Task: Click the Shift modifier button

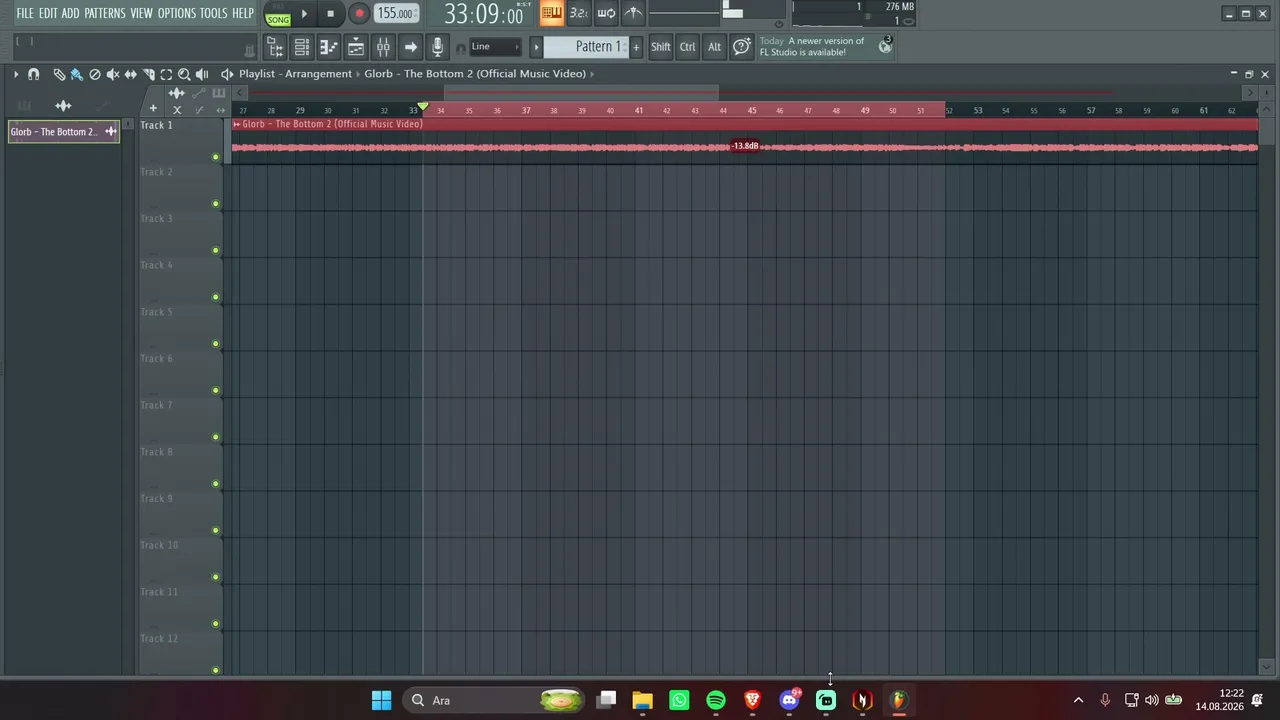Action: pyautogui.click(x=661, y=47)
